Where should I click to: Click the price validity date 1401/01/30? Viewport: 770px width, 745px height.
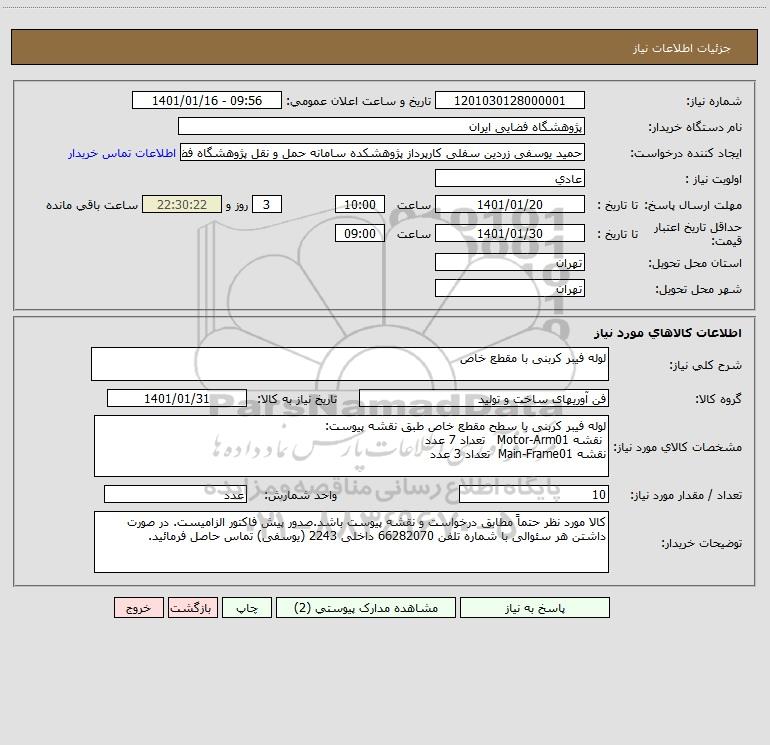(510, 233)
